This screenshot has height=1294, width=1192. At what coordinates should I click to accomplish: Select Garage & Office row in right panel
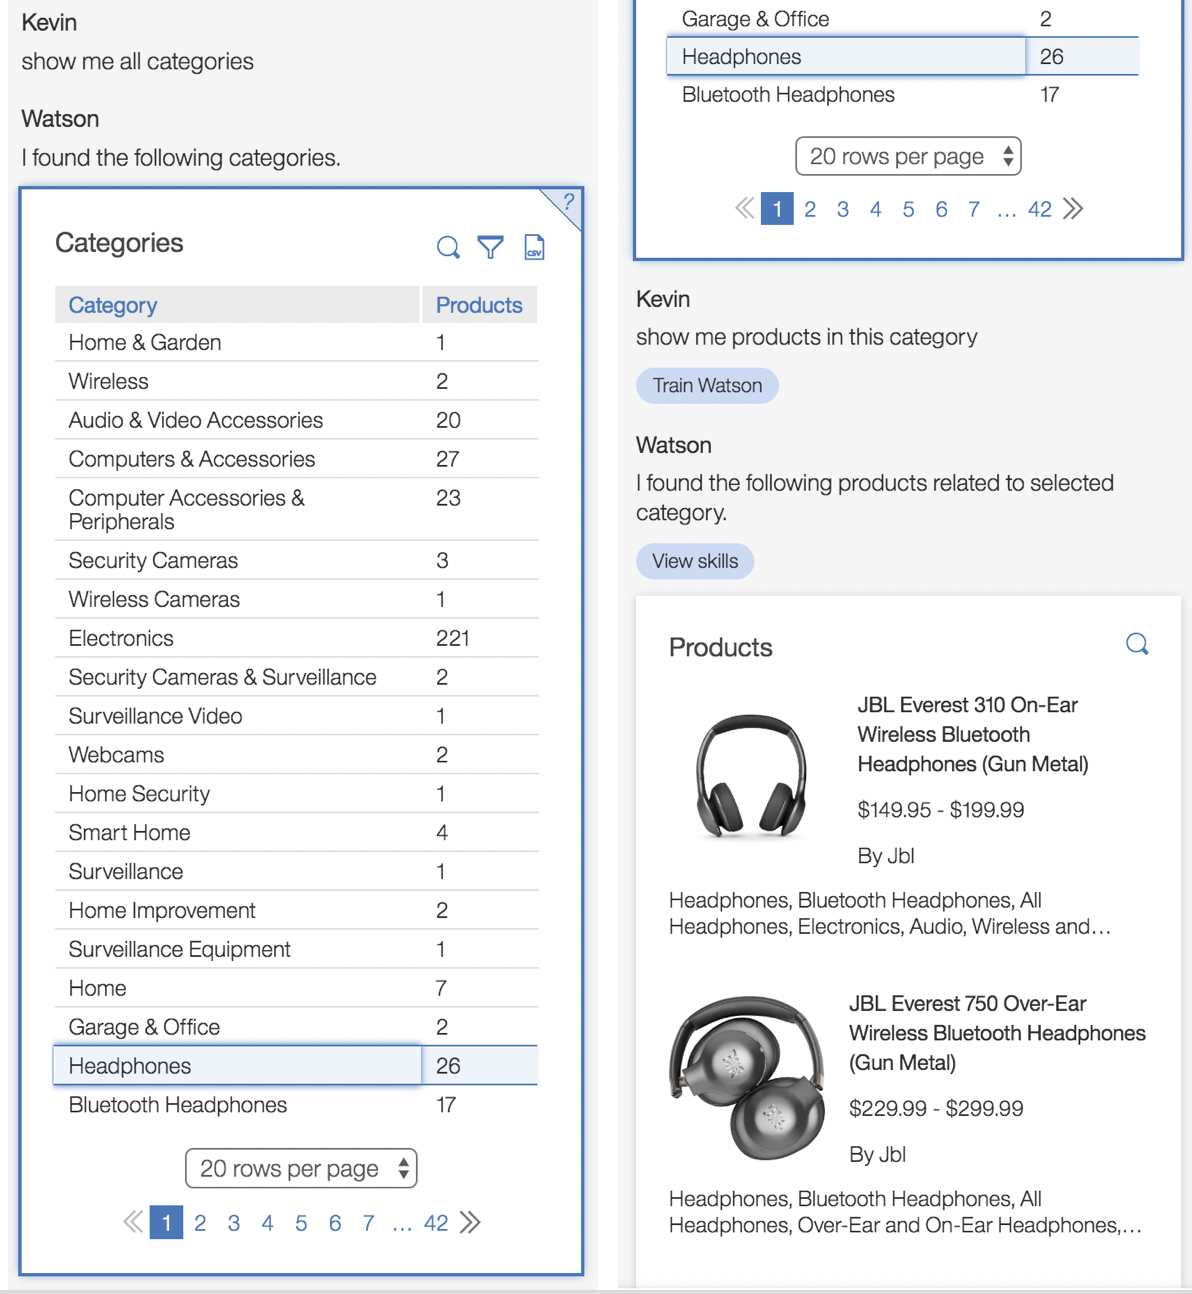903,18
